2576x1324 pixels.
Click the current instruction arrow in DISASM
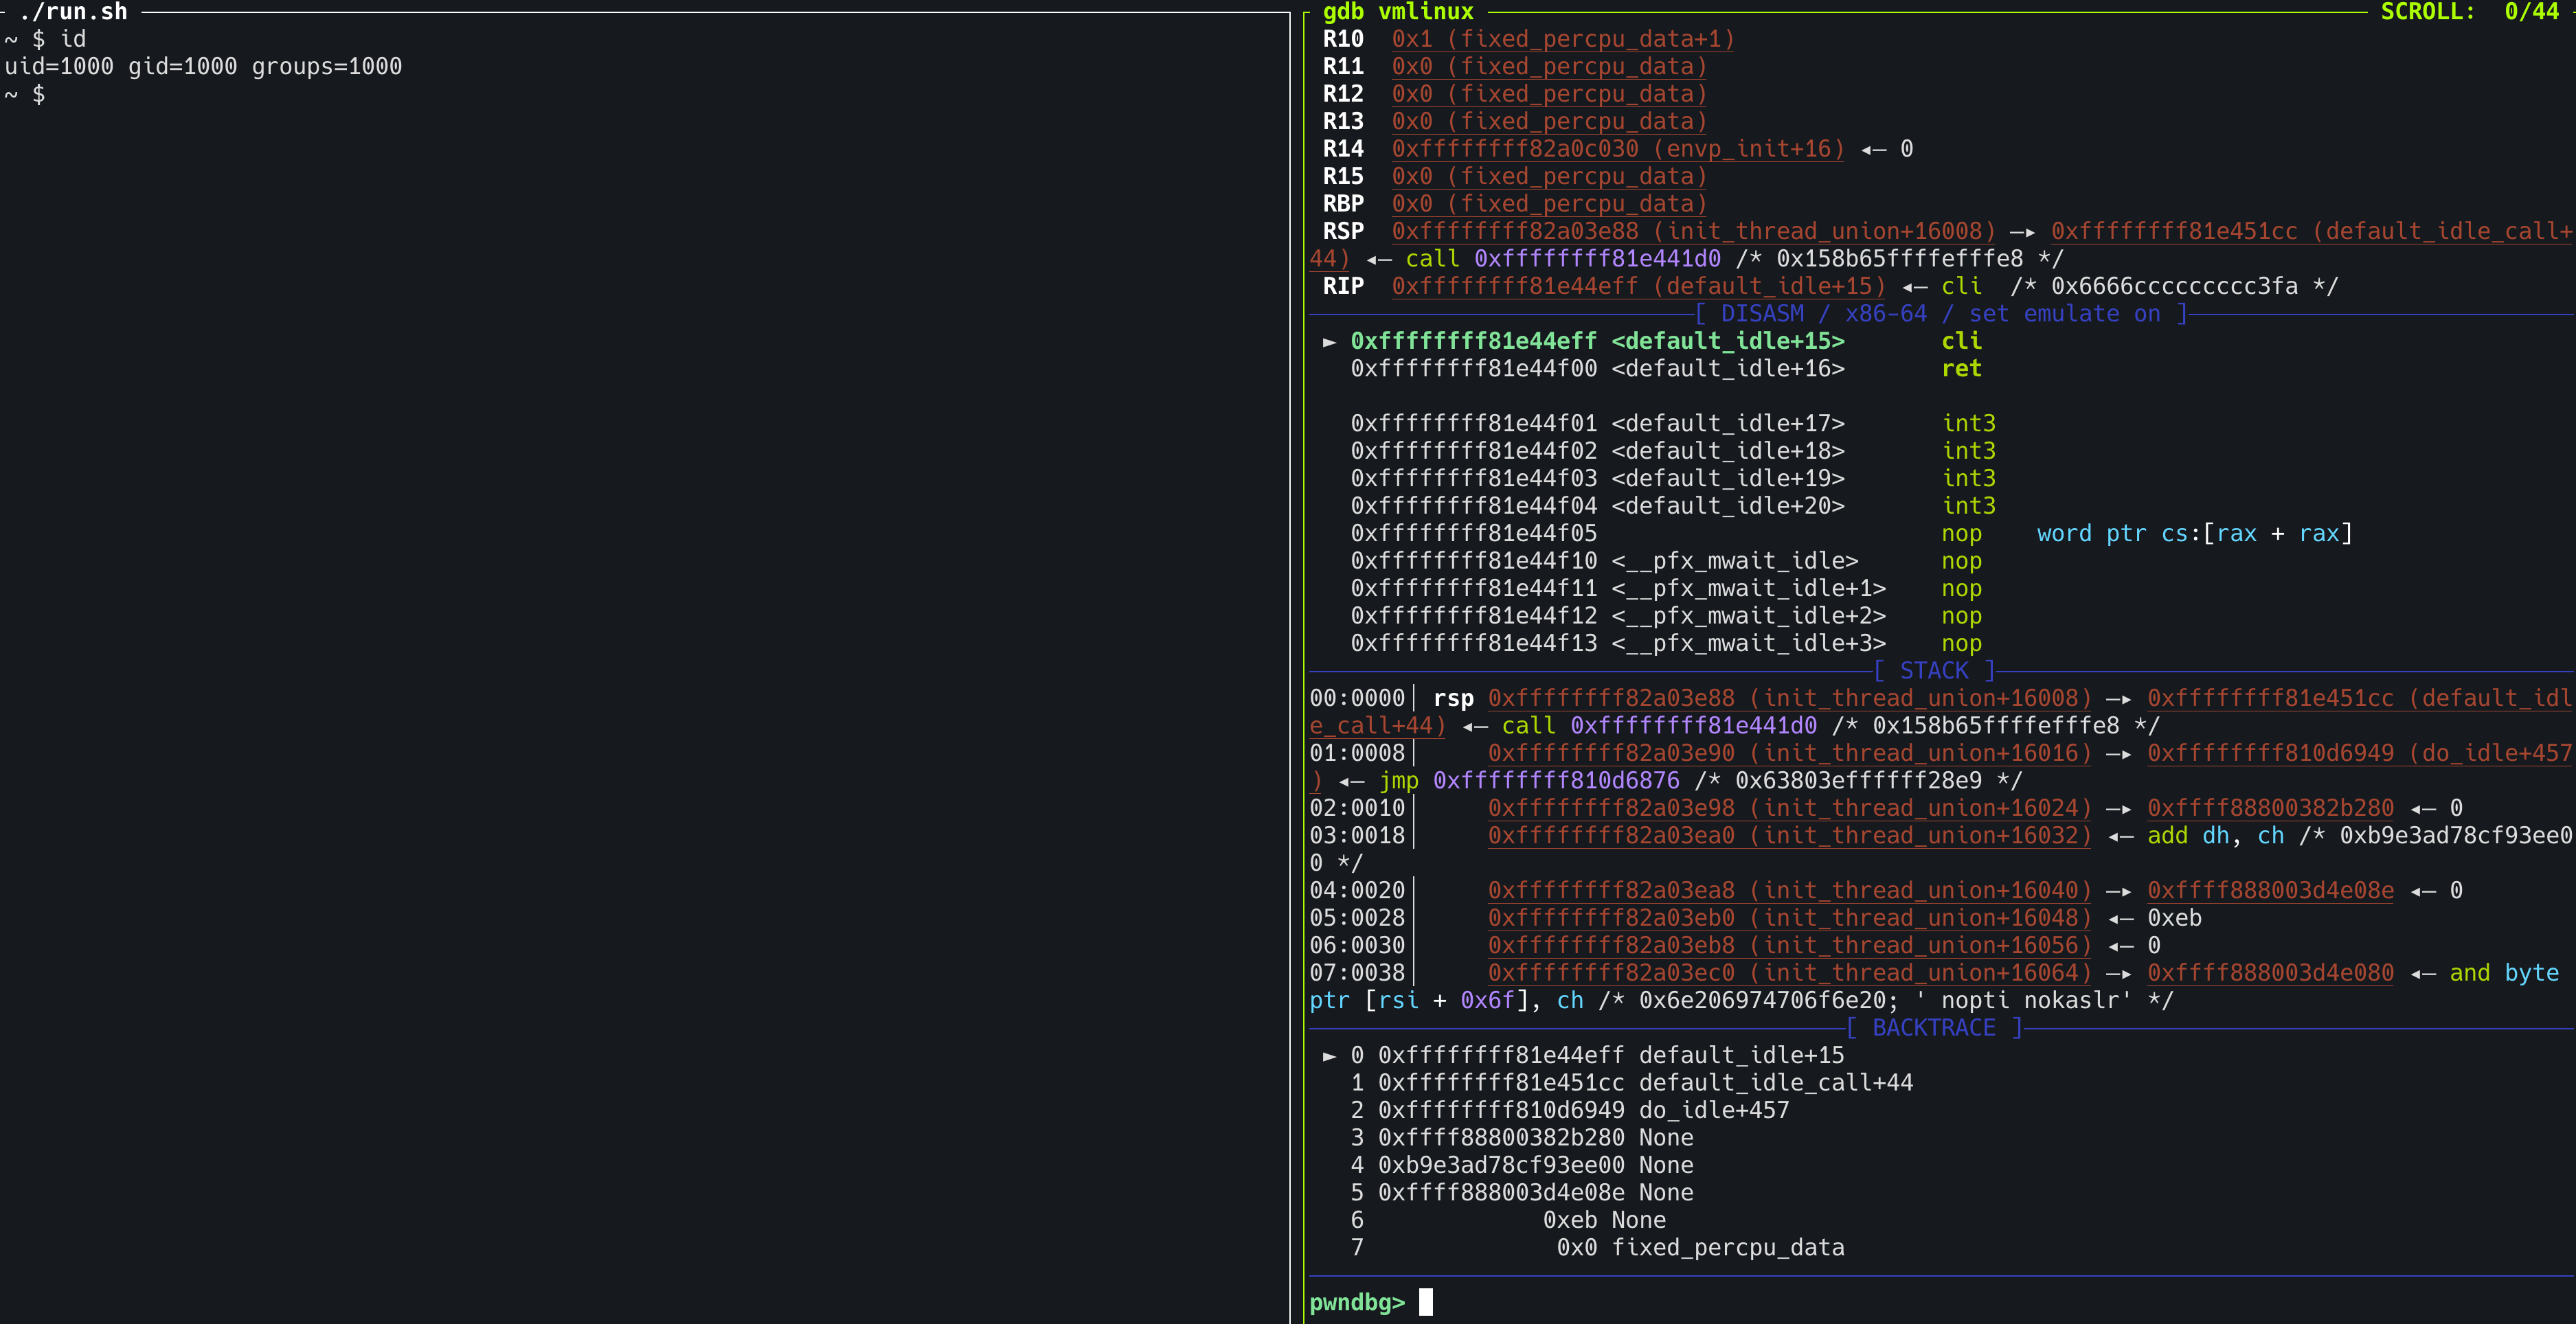pos(1329,342)
